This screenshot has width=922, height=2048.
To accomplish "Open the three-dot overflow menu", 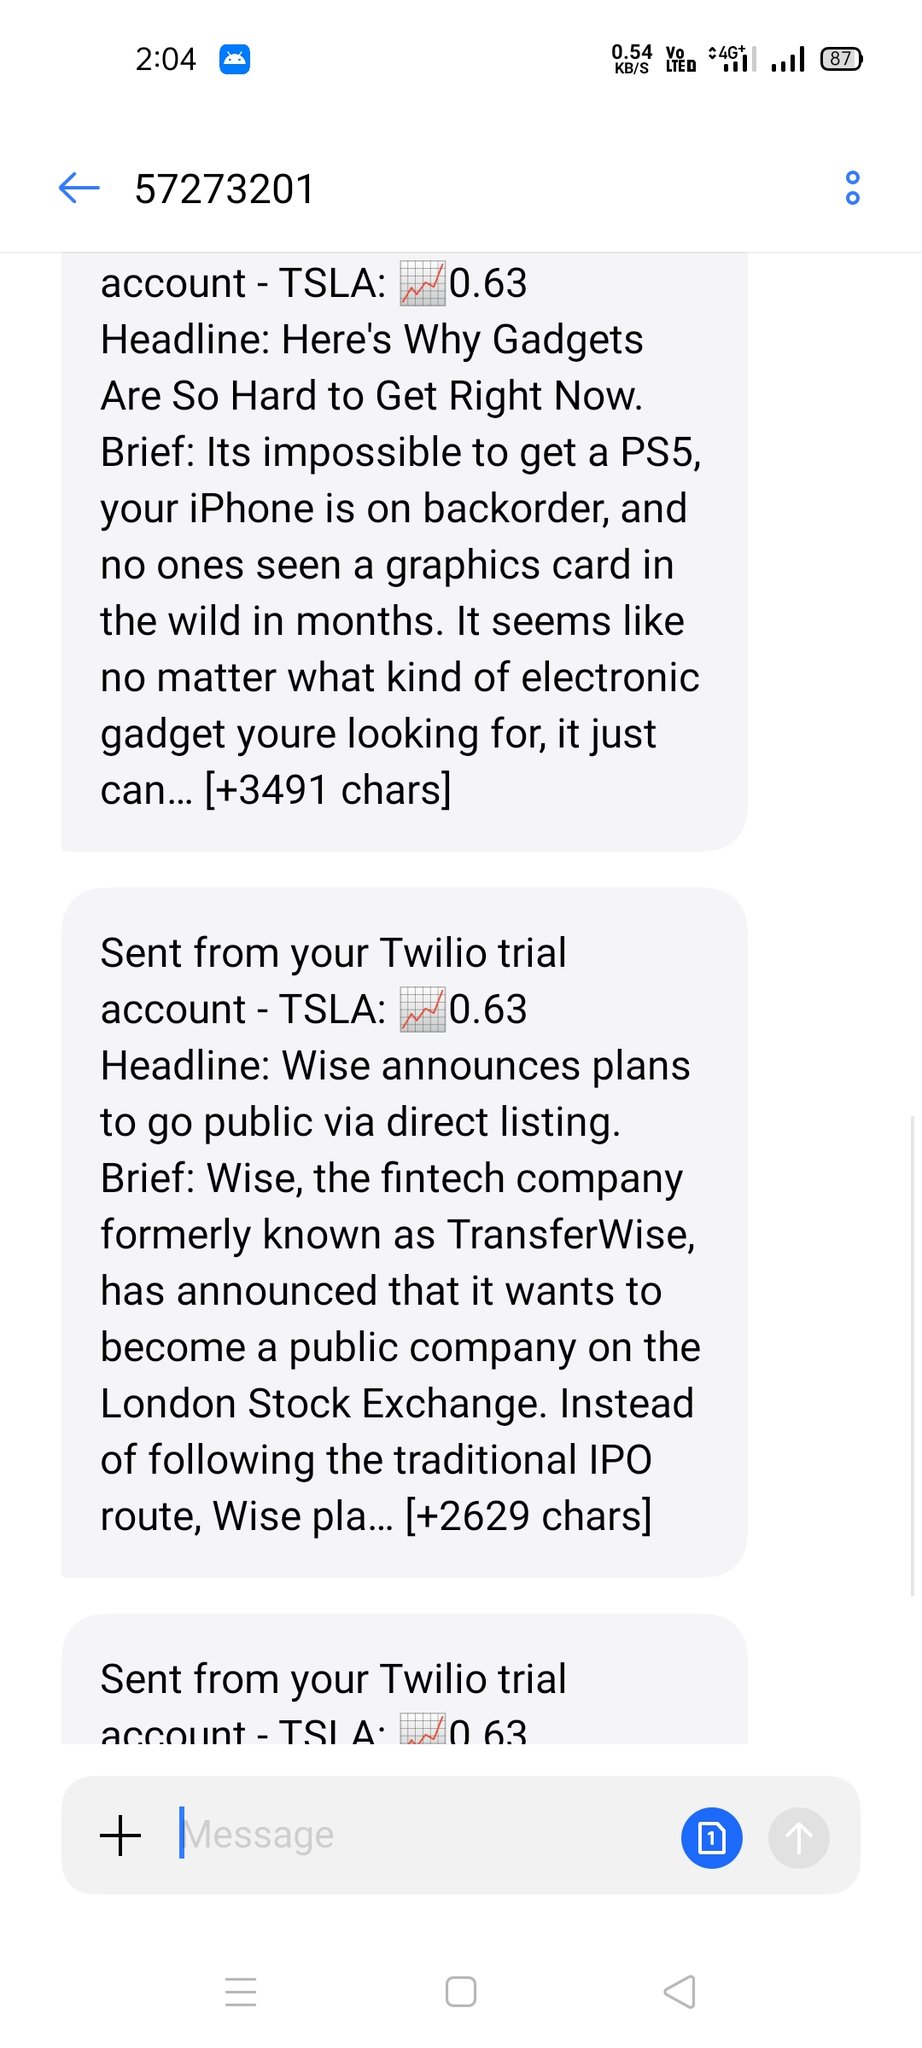I will 852,188.
